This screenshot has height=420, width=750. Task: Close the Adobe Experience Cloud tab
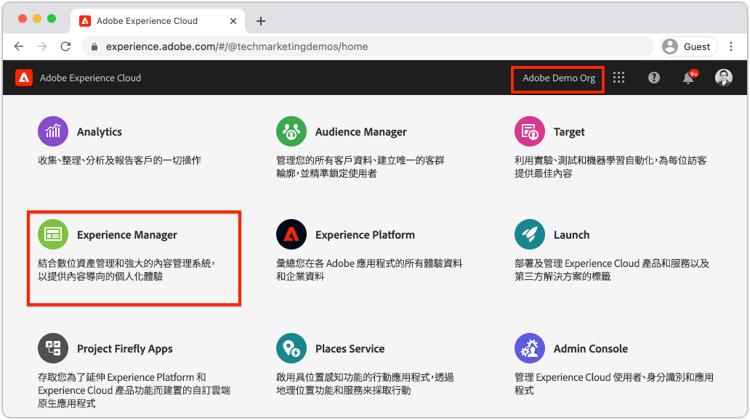click(x=233, y=21)
